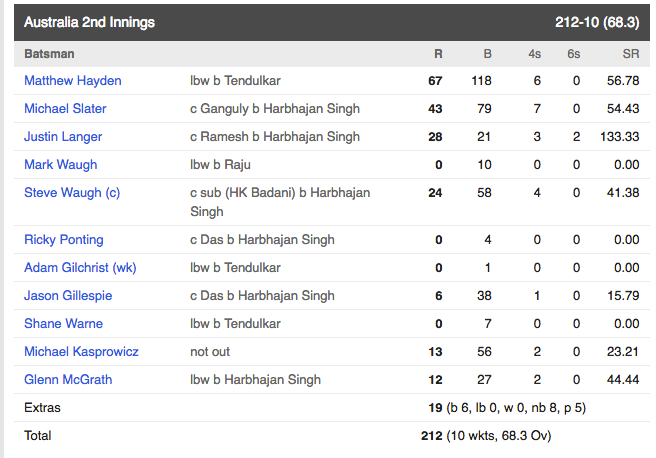Click the Ricky Ponting link
Viewport: 656px width, 458px height.
[x=64, y=240]
